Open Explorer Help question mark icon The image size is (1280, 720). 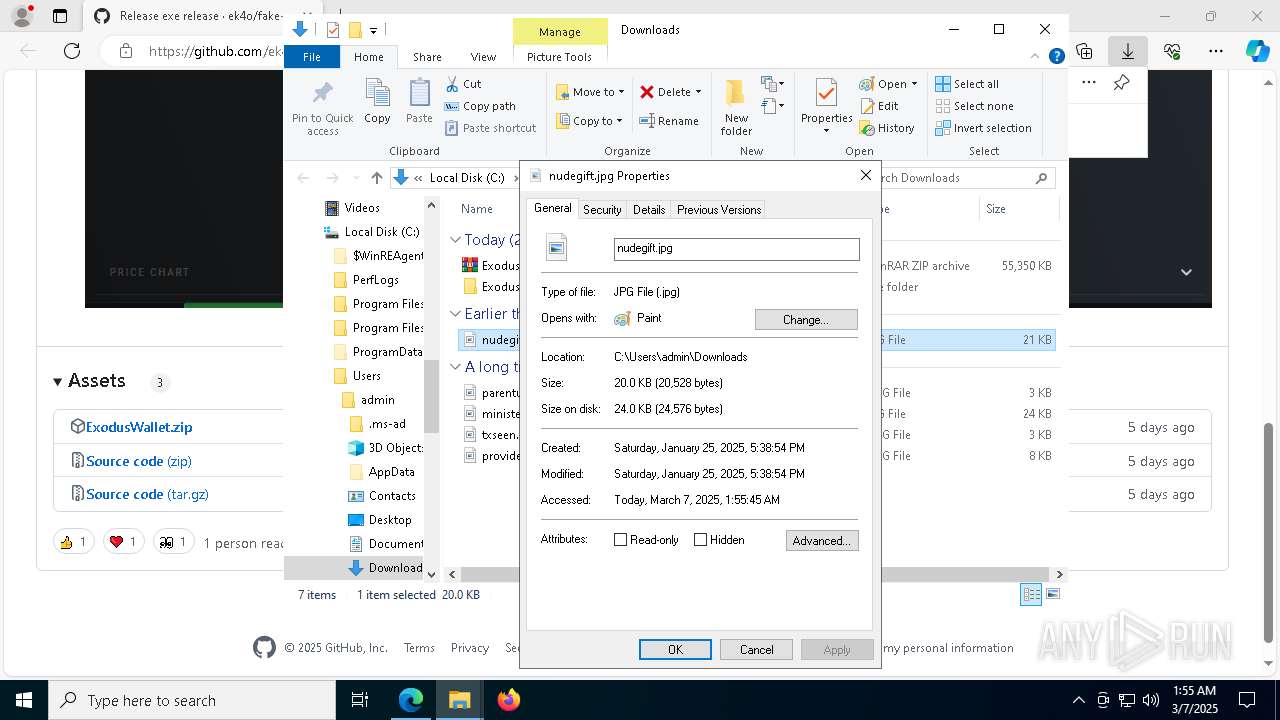pyautogui.click(x=1056, y=57)
